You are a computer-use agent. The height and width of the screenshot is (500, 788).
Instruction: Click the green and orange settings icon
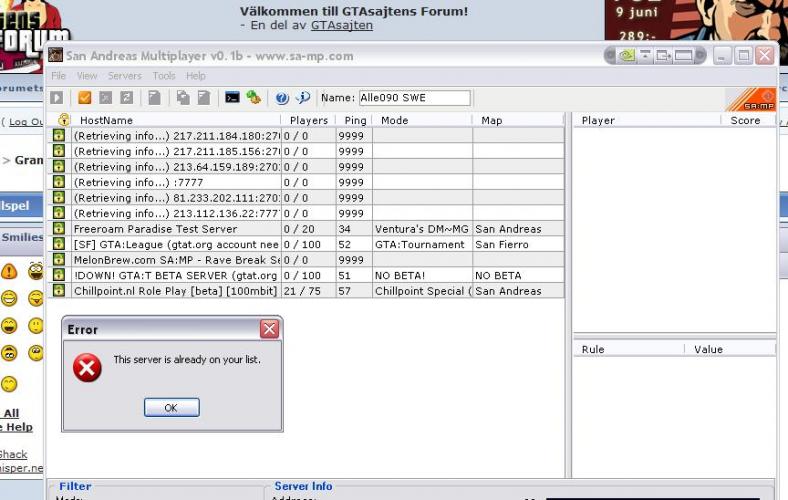[254, 97]
